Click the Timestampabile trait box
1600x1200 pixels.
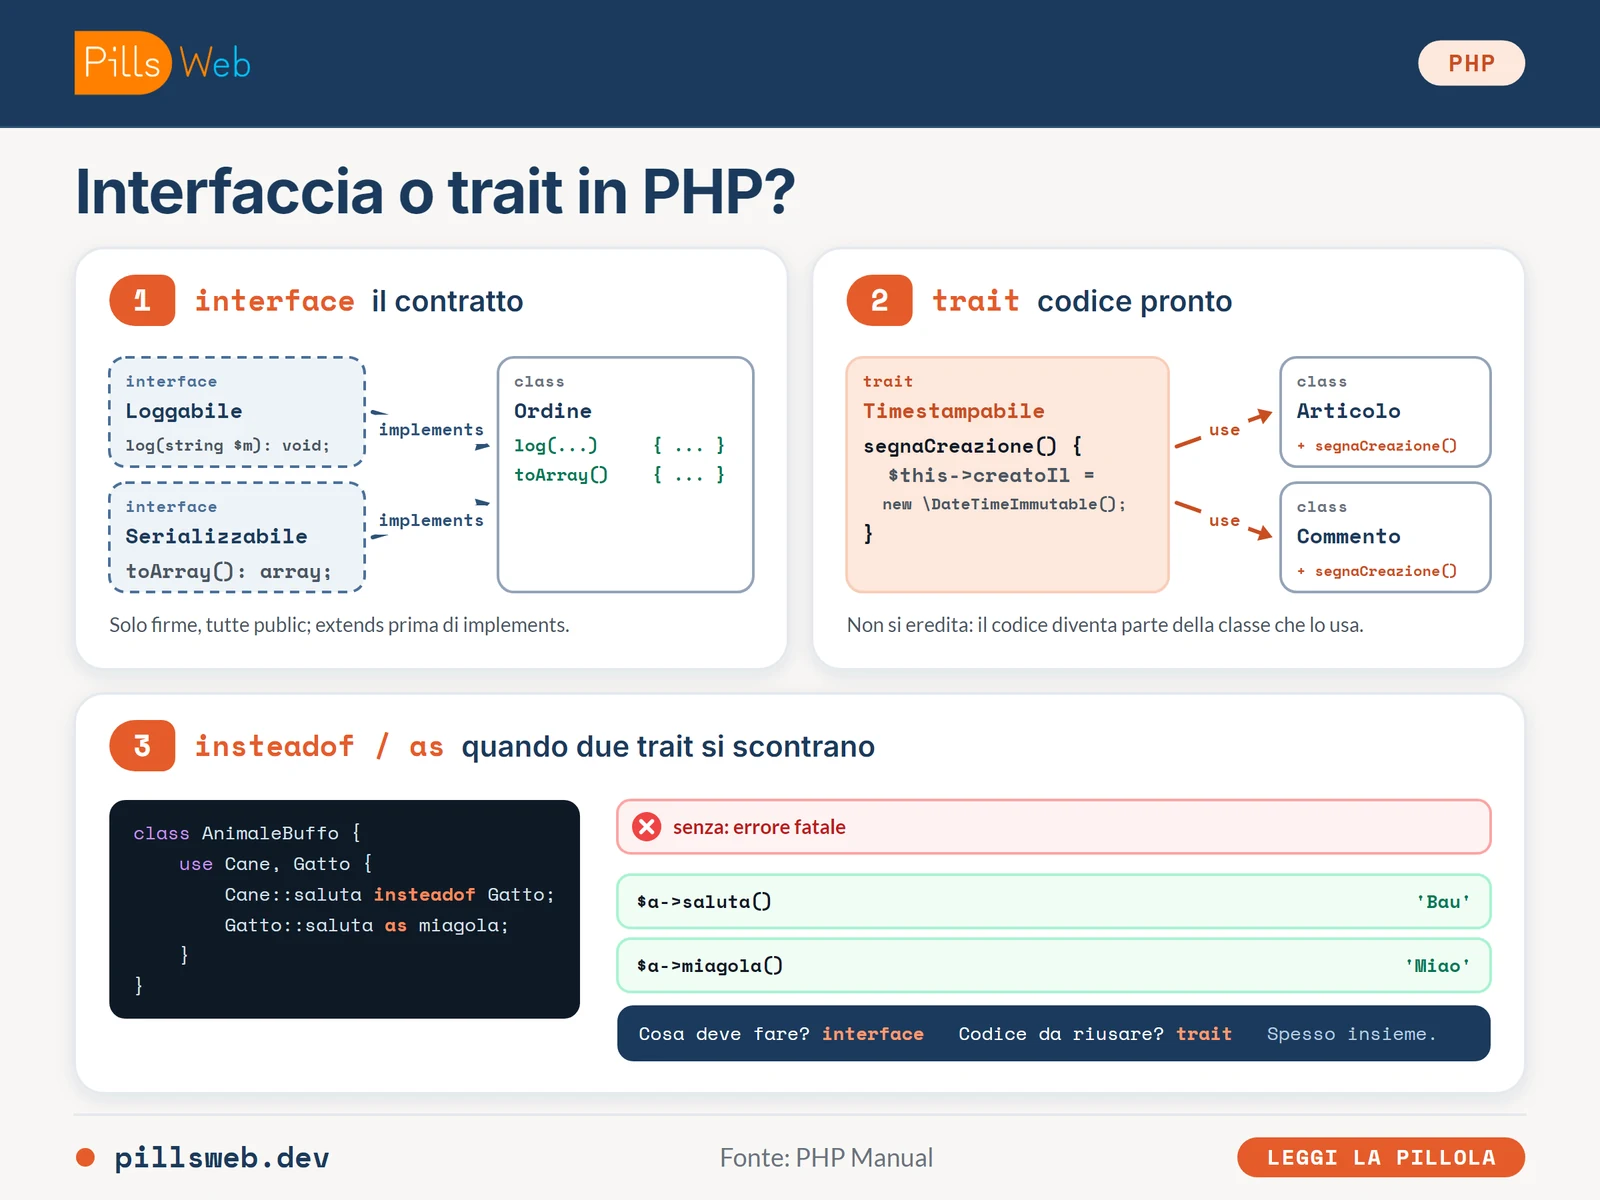pos(1007,474)
